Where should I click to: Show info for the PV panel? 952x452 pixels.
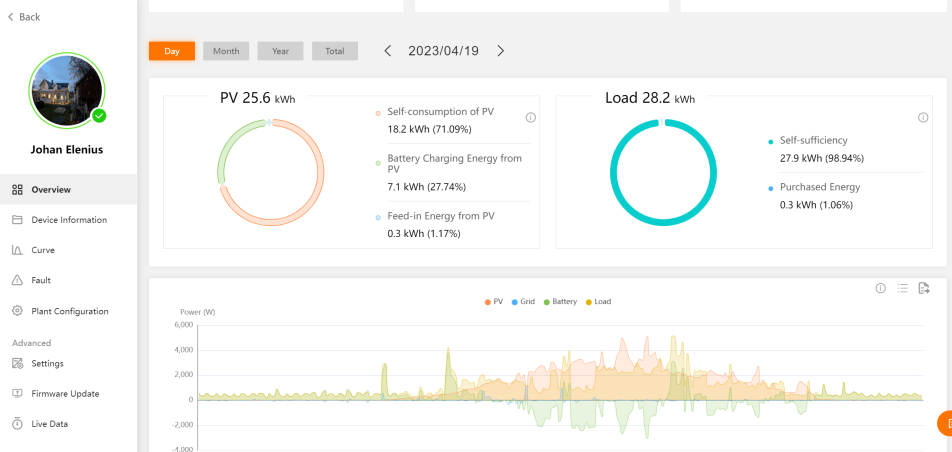[x=531, y=118]
